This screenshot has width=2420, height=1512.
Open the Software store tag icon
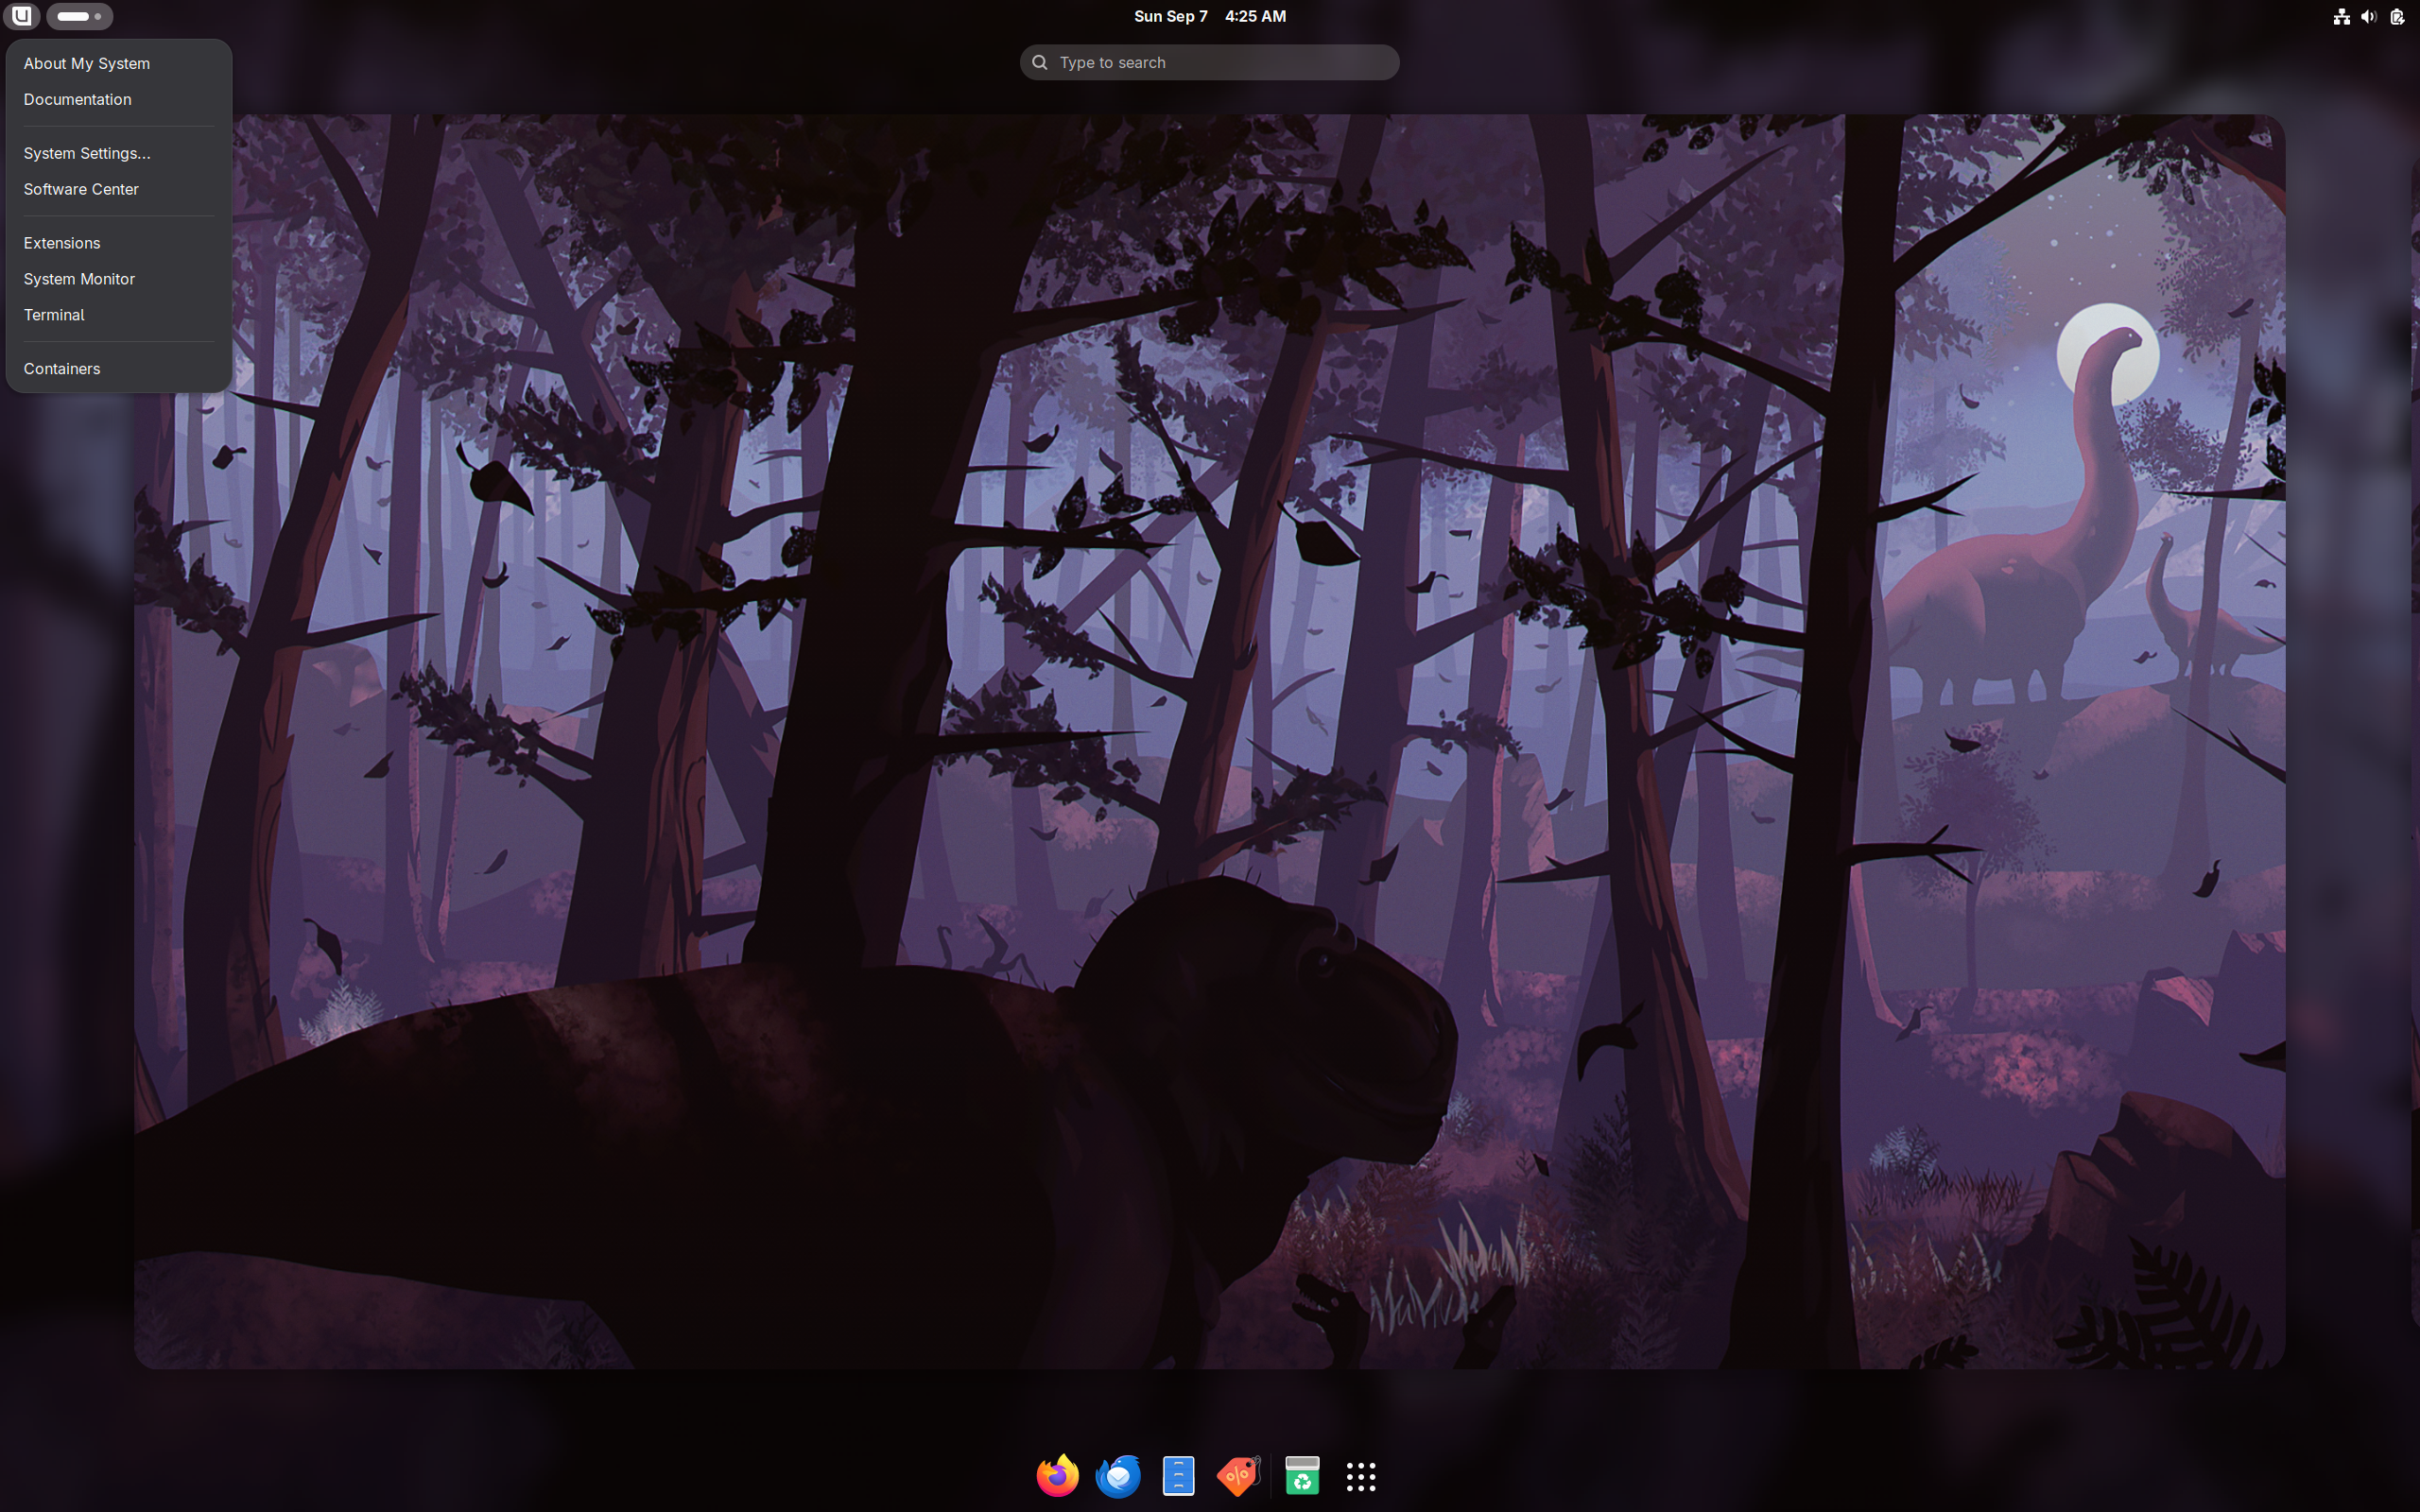(1239, 1475)
